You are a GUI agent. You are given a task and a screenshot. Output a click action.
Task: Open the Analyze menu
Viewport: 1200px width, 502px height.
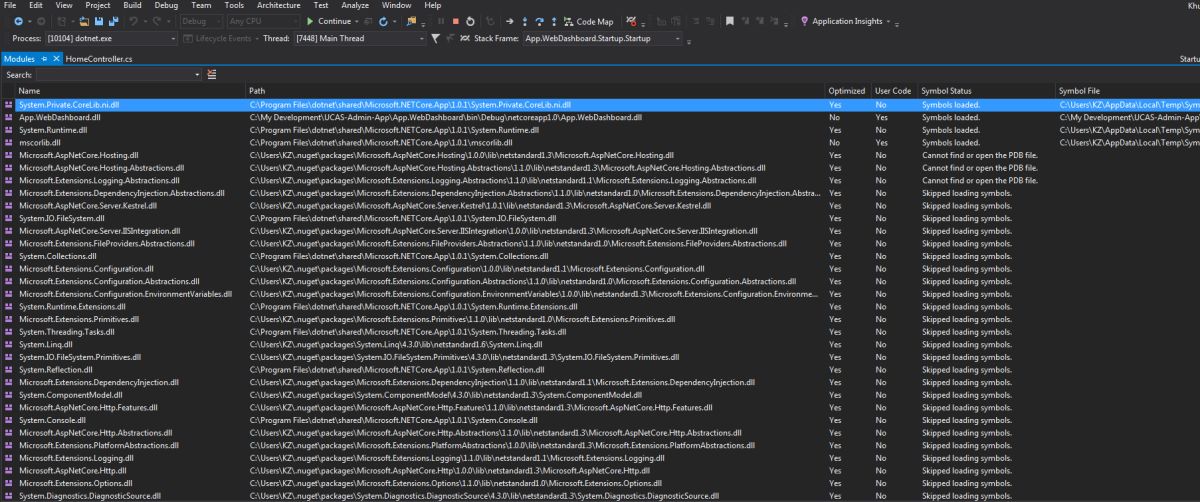pyautogui.click(x=355, y=5)
